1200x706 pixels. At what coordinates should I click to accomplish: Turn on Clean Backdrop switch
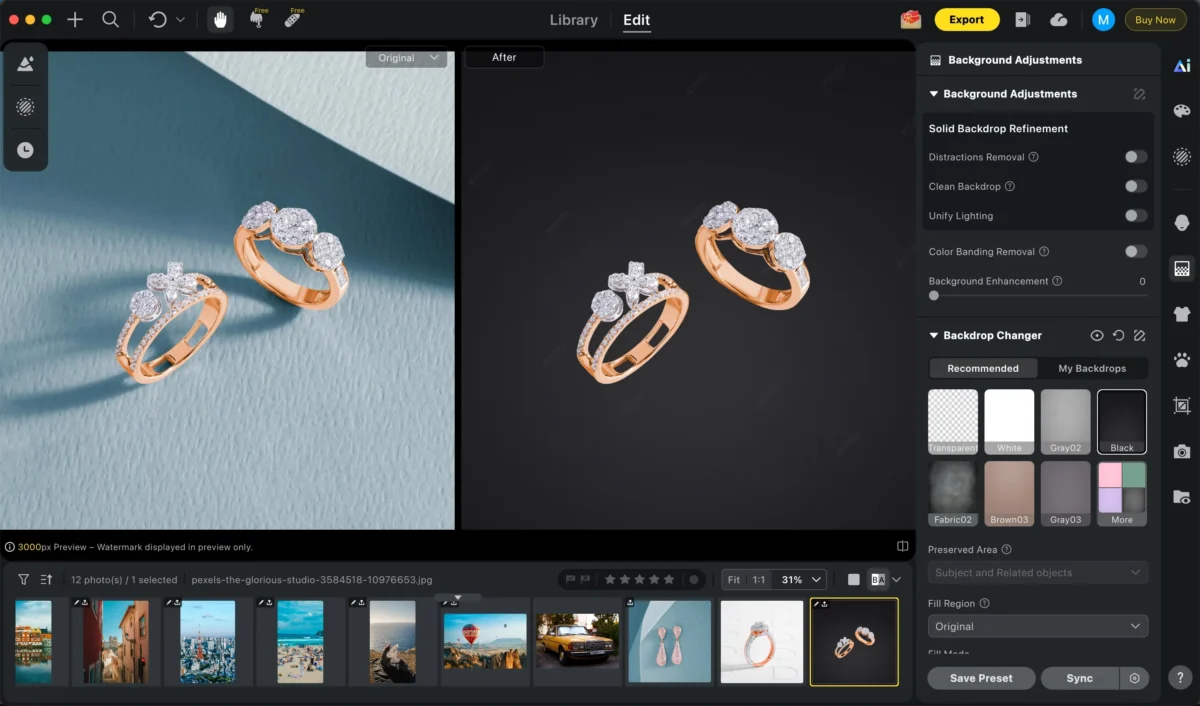coord(1135,186)
